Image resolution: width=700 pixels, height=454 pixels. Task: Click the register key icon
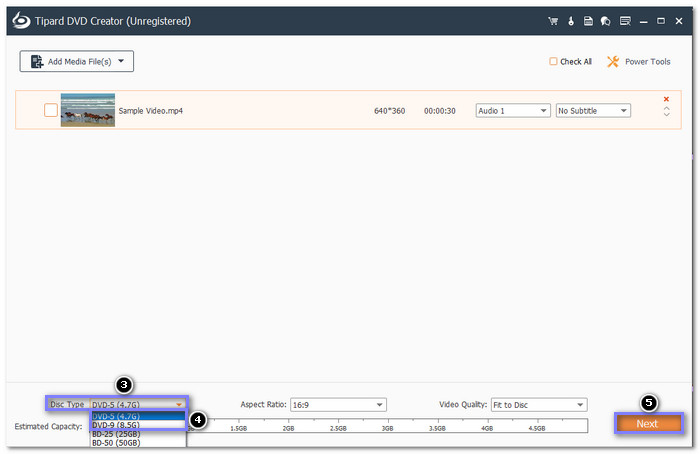tap(571, 21)
